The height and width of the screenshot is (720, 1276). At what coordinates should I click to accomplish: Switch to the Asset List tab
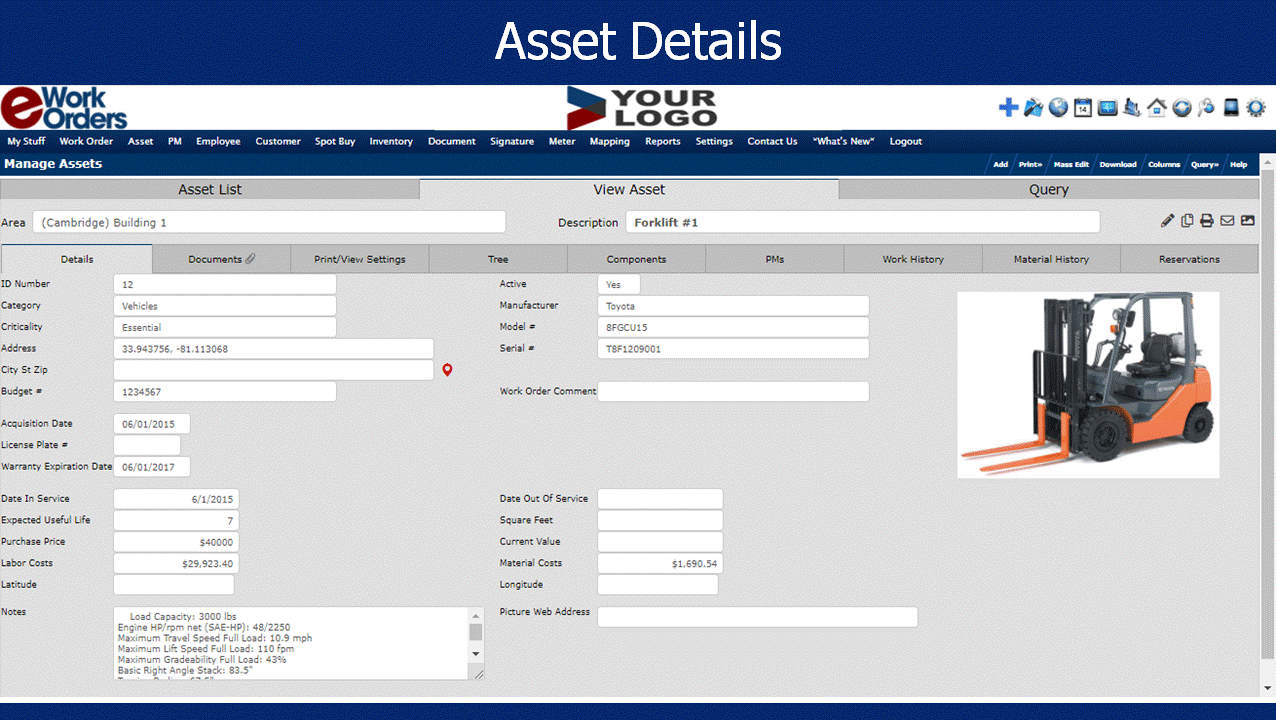point(210,189)
